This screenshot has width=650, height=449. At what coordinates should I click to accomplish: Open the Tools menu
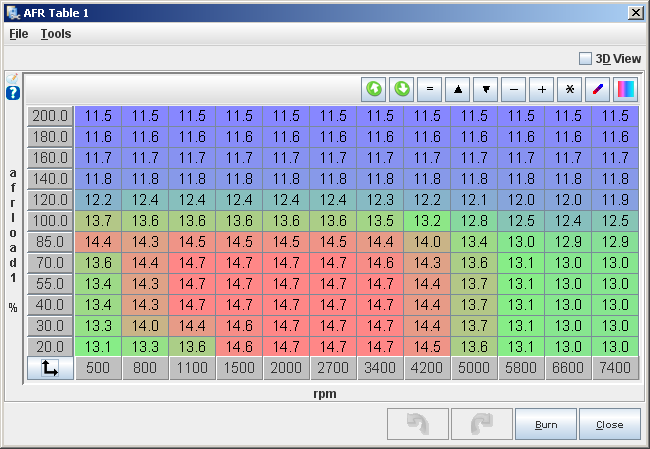pos(56,33)
